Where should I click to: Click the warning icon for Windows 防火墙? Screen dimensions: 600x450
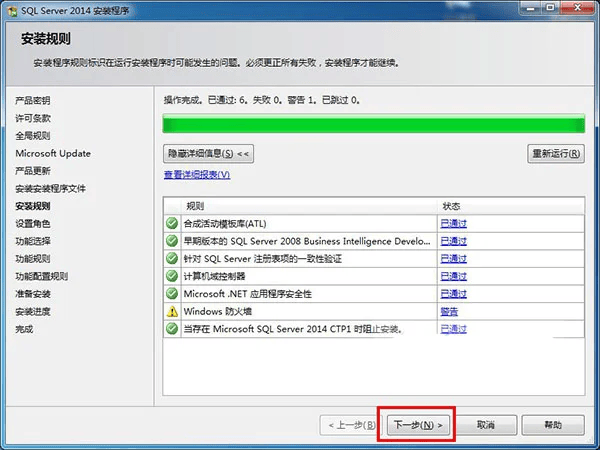(172, 311)
